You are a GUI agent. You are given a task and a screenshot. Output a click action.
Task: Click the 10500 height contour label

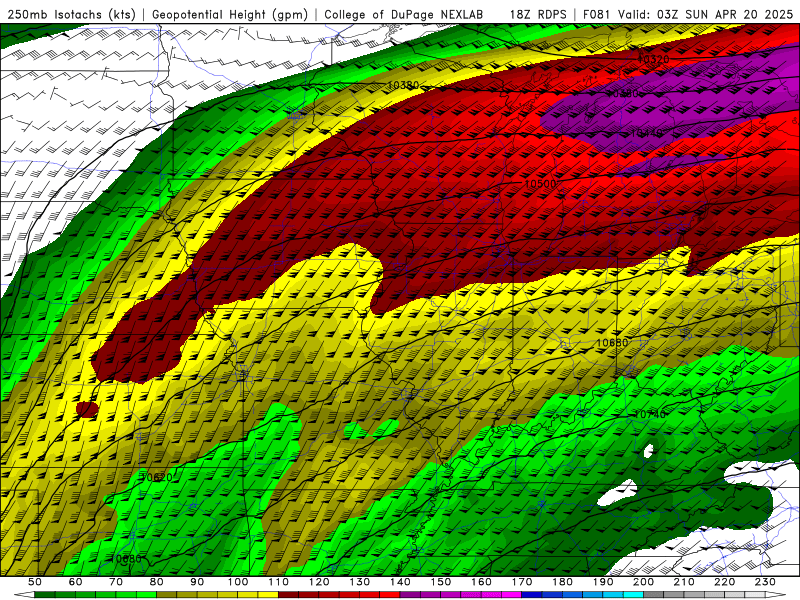pos(540,184)
